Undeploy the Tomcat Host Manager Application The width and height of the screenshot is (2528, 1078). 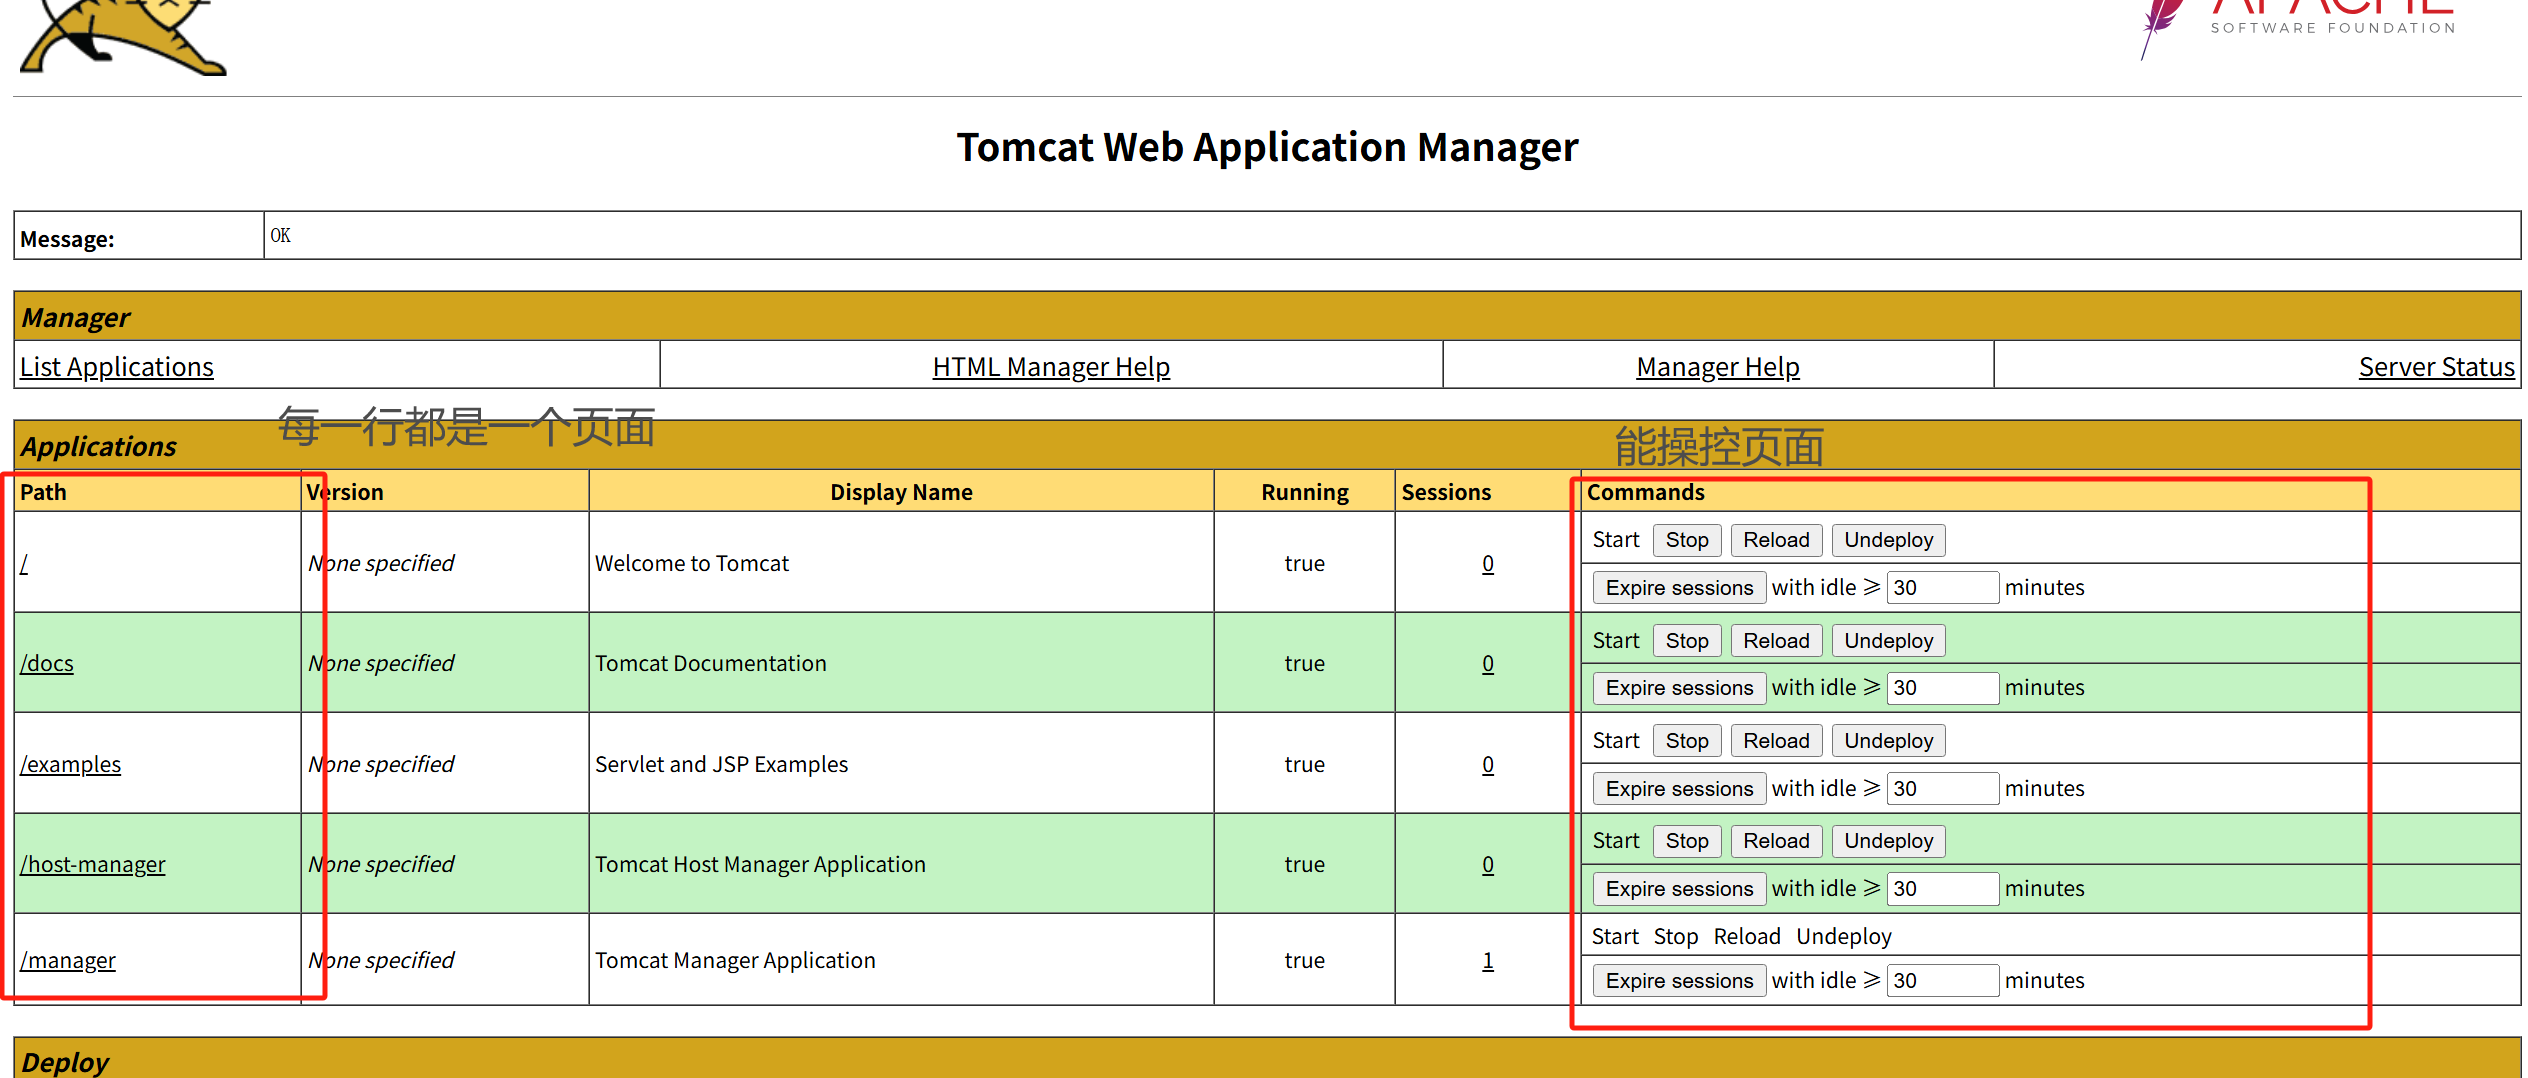click(1888, 841)
